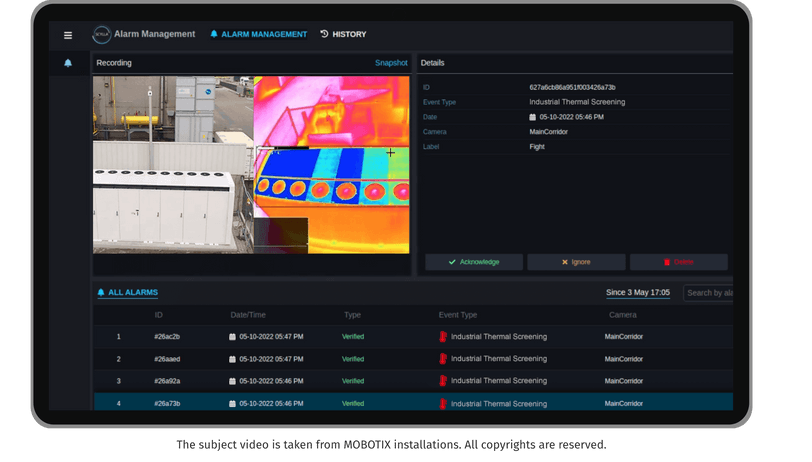
Task: Click the Type column header
Action: [352, 315]
